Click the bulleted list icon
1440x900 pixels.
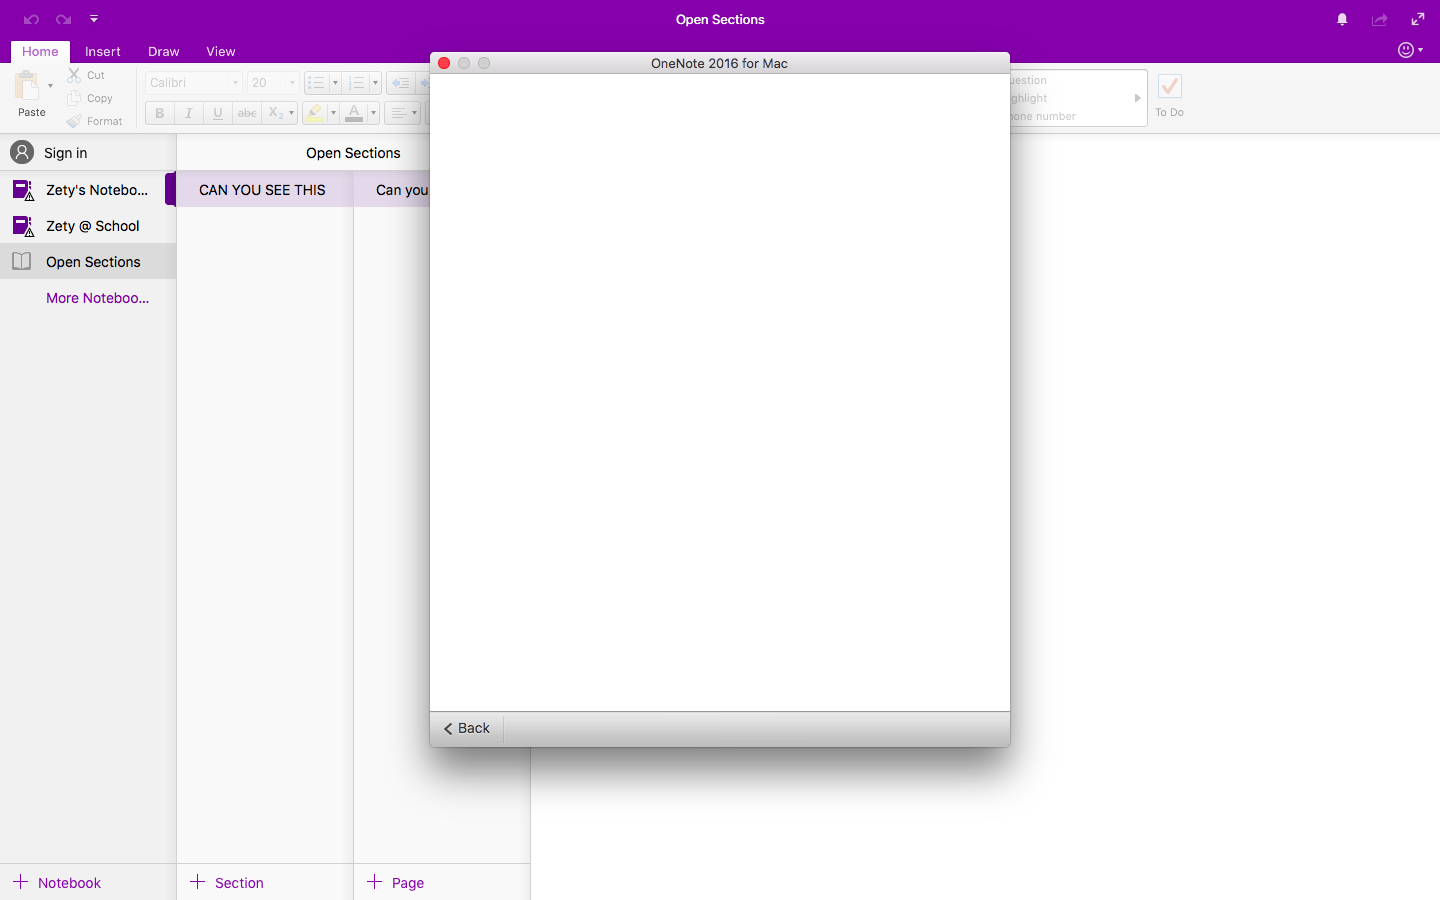pos(316,83)
